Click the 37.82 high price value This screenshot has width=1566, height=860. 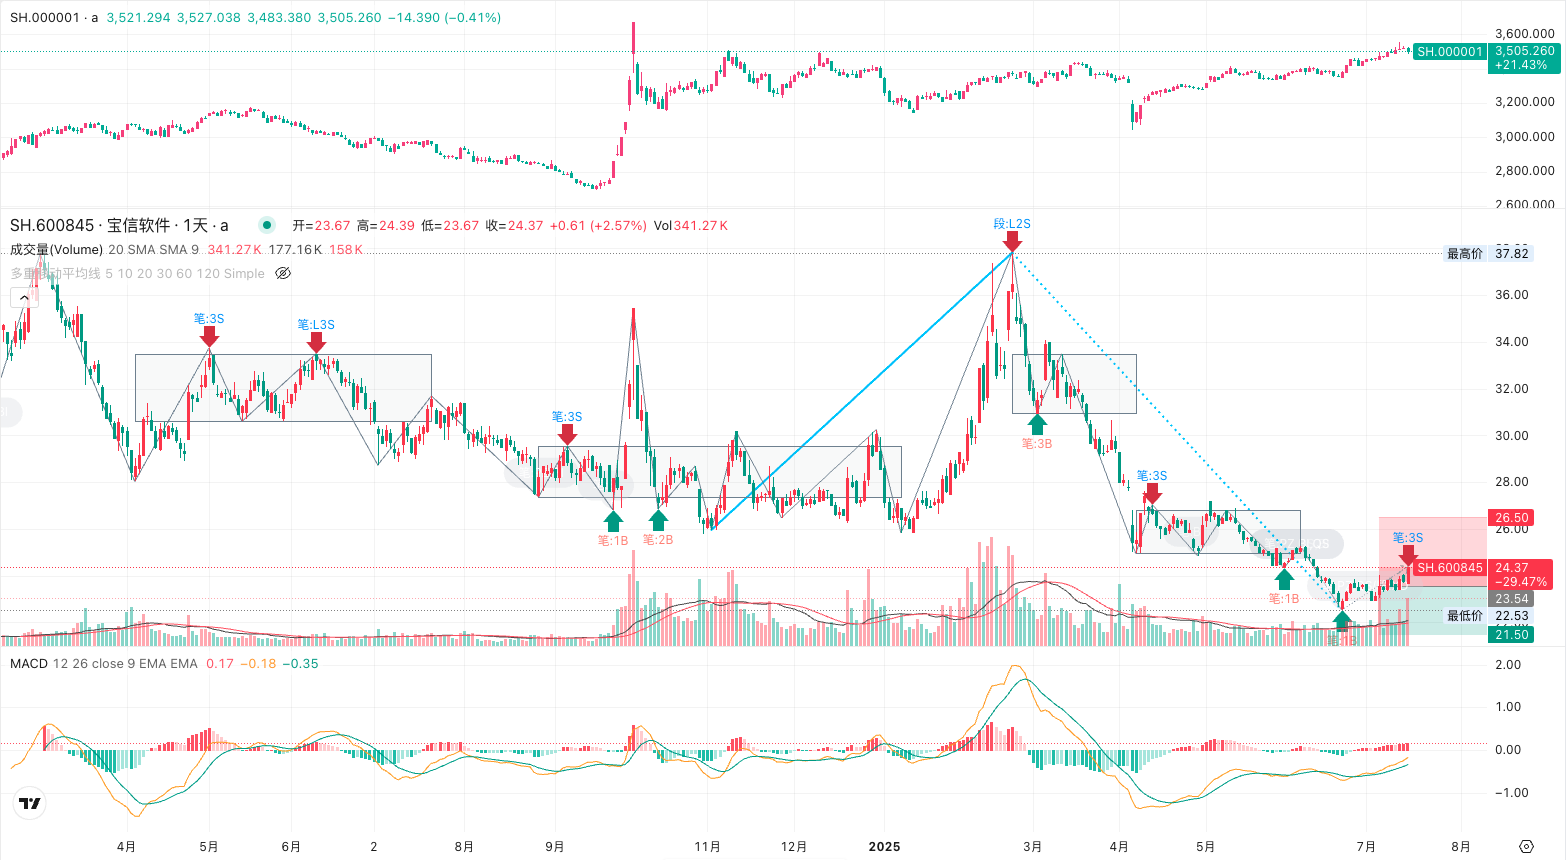(1512, 253)
